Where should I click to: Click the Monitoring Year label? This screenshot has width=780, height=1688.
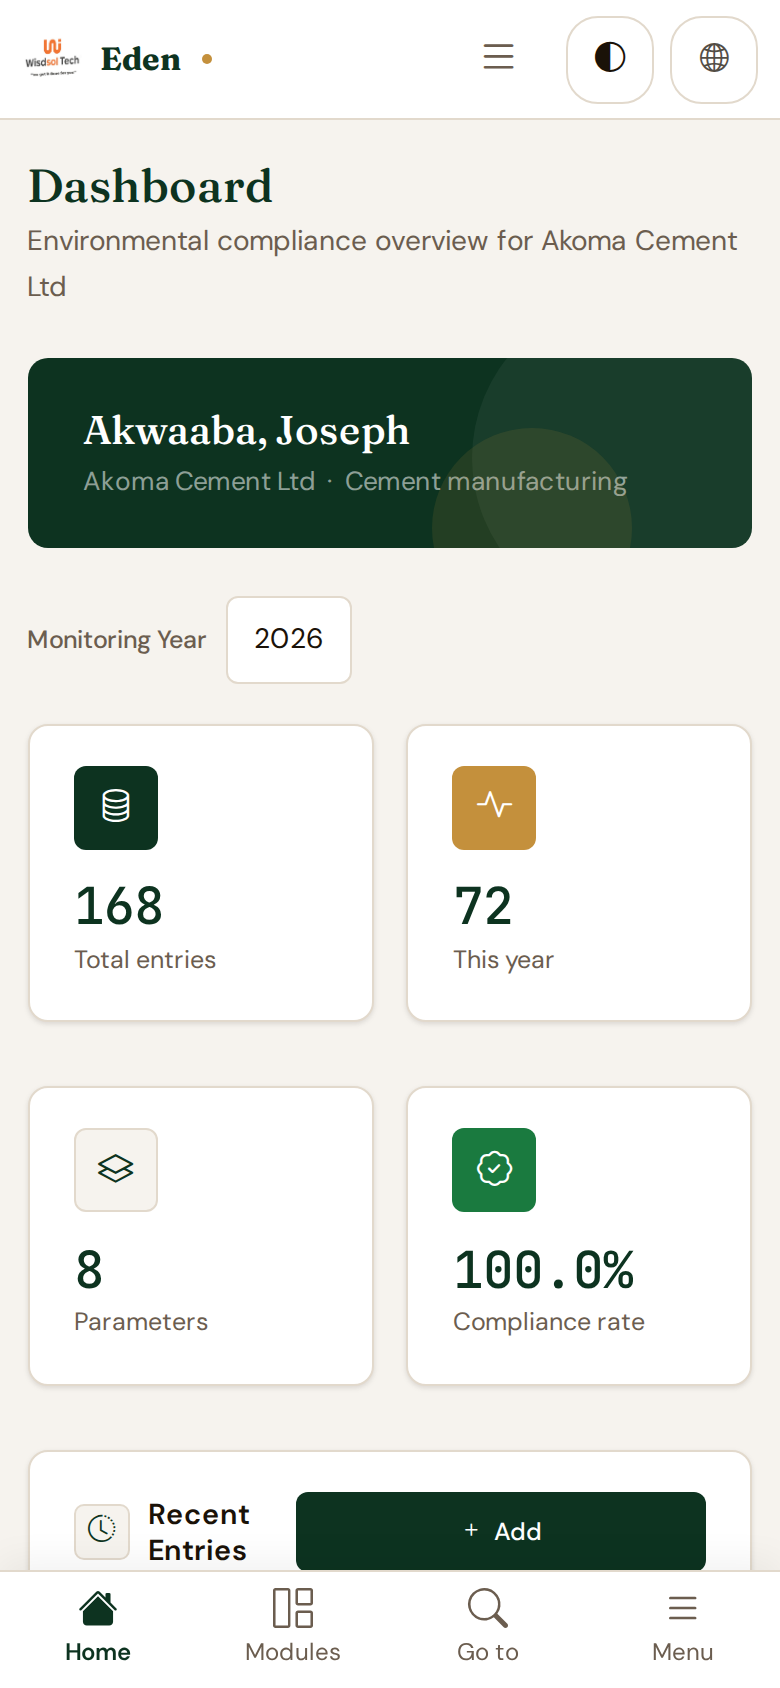click(117, 640)
